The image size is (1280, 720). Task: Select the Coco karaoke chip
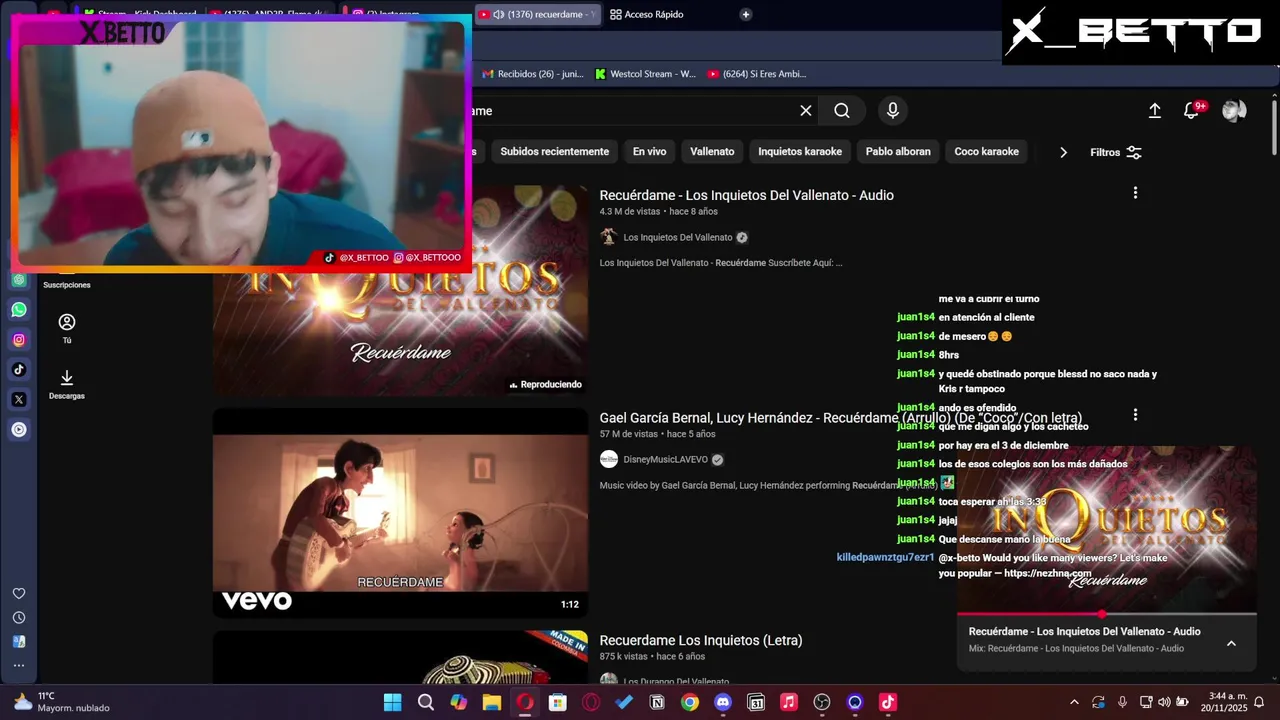(x=987, y=152)
